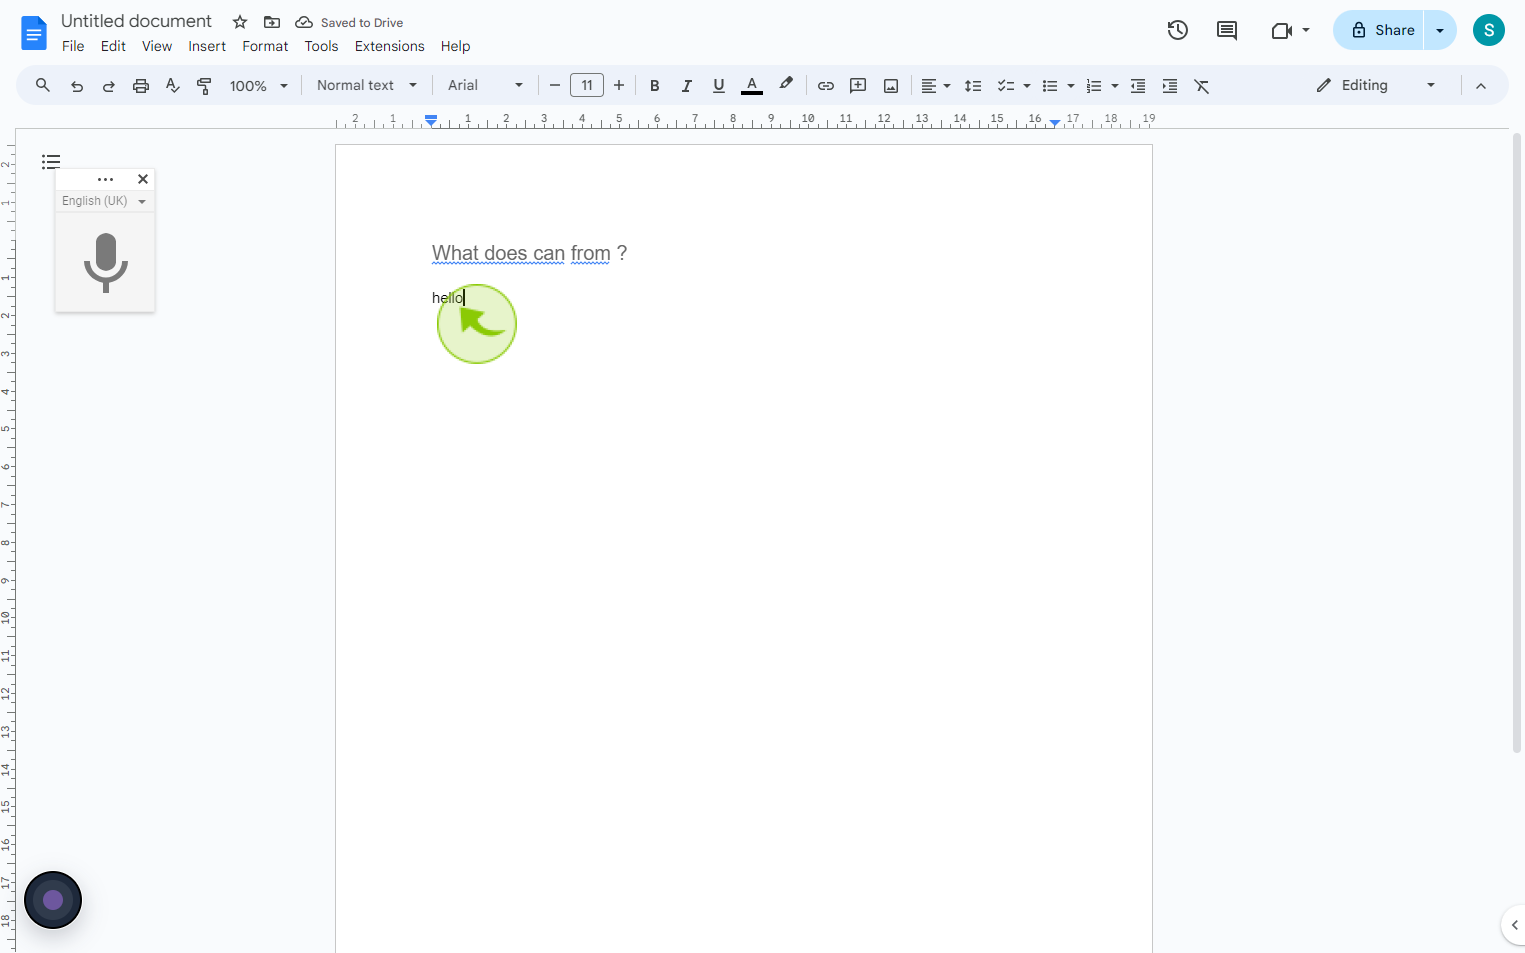The image size is (1525, 953).
Task: Click the bulleted list icon
Action: [x=1050, y=86]
